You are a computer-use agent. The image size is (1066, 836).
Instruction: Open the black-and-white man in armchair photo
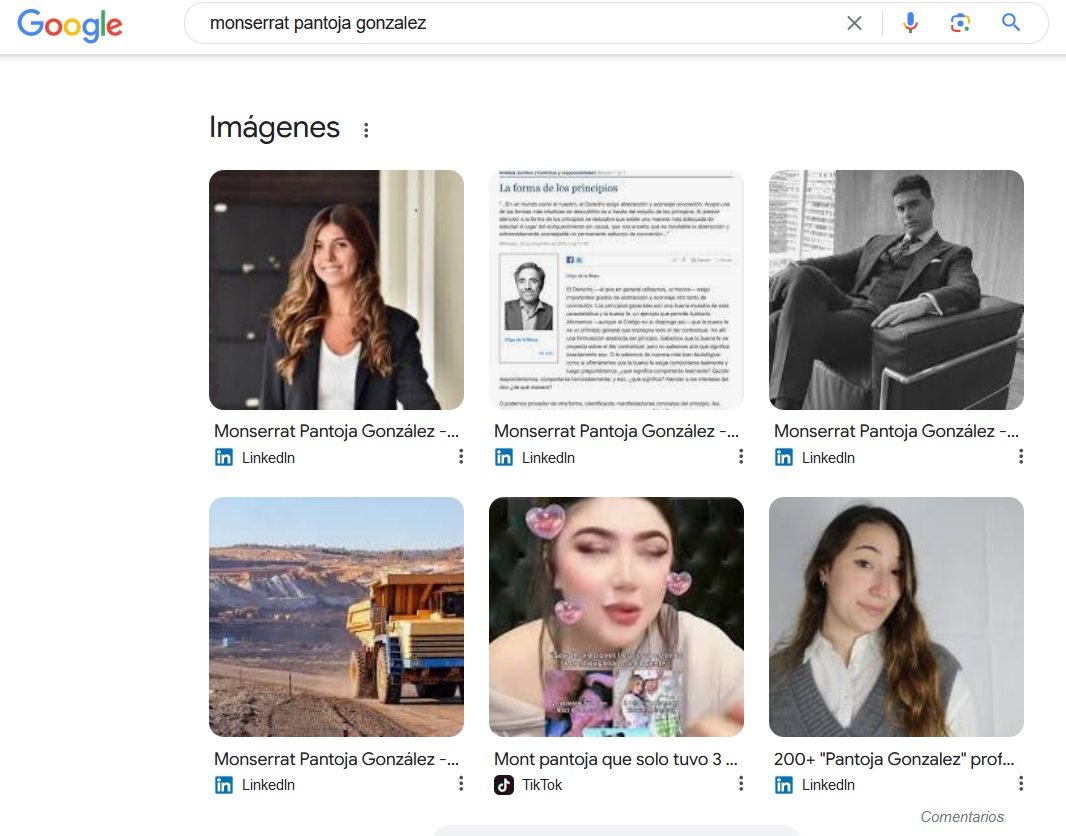tap(896, 290)
